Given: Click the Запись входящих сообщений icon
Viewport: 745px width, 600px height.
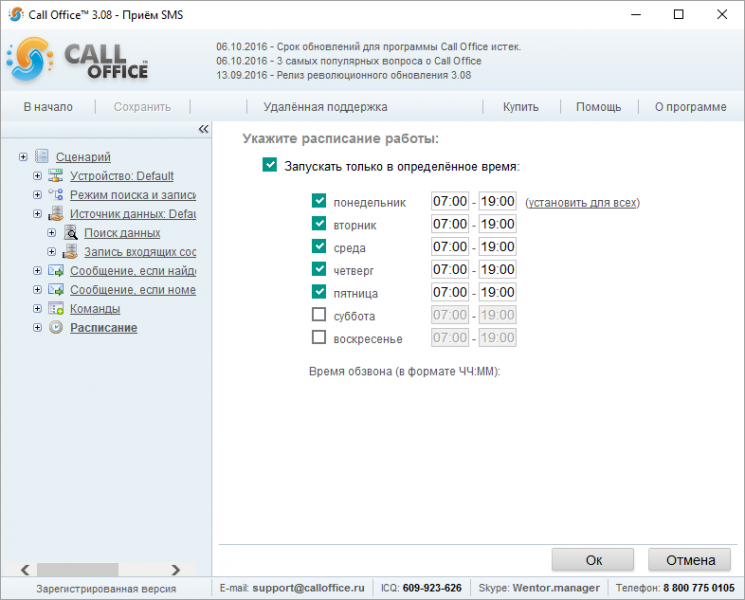Looking at the screenshot, I should point(70,252).
